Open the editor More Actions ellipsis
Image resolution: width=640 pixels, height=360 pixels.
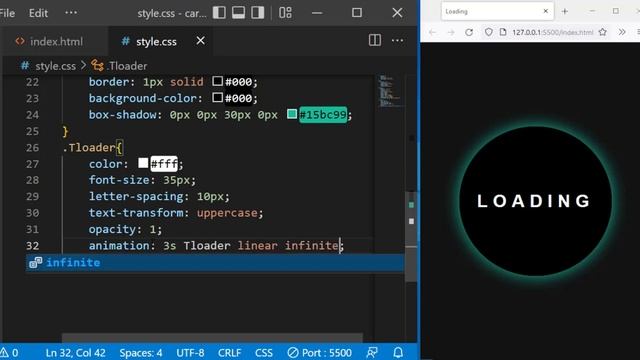point(398,40)
